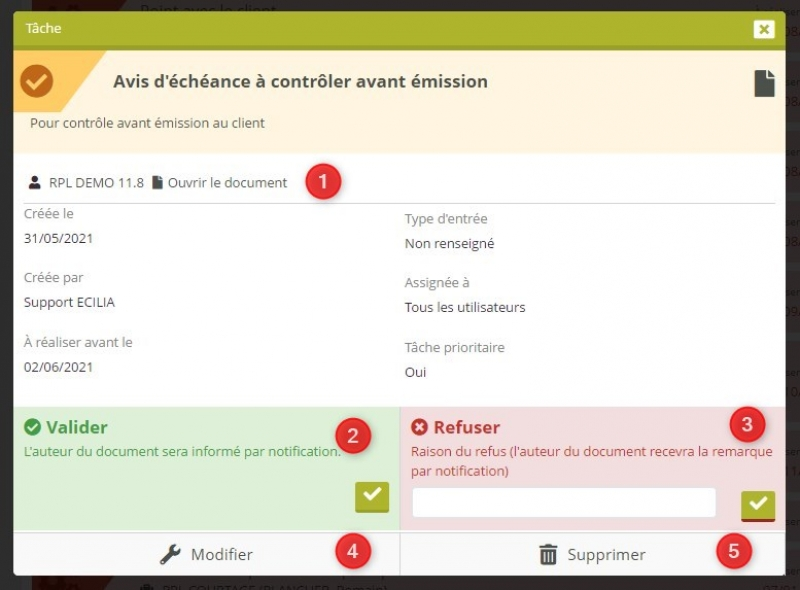This screenshot has height=590, width=800.
Task: Click the red numbered marker 1
Action: [322, 183]
